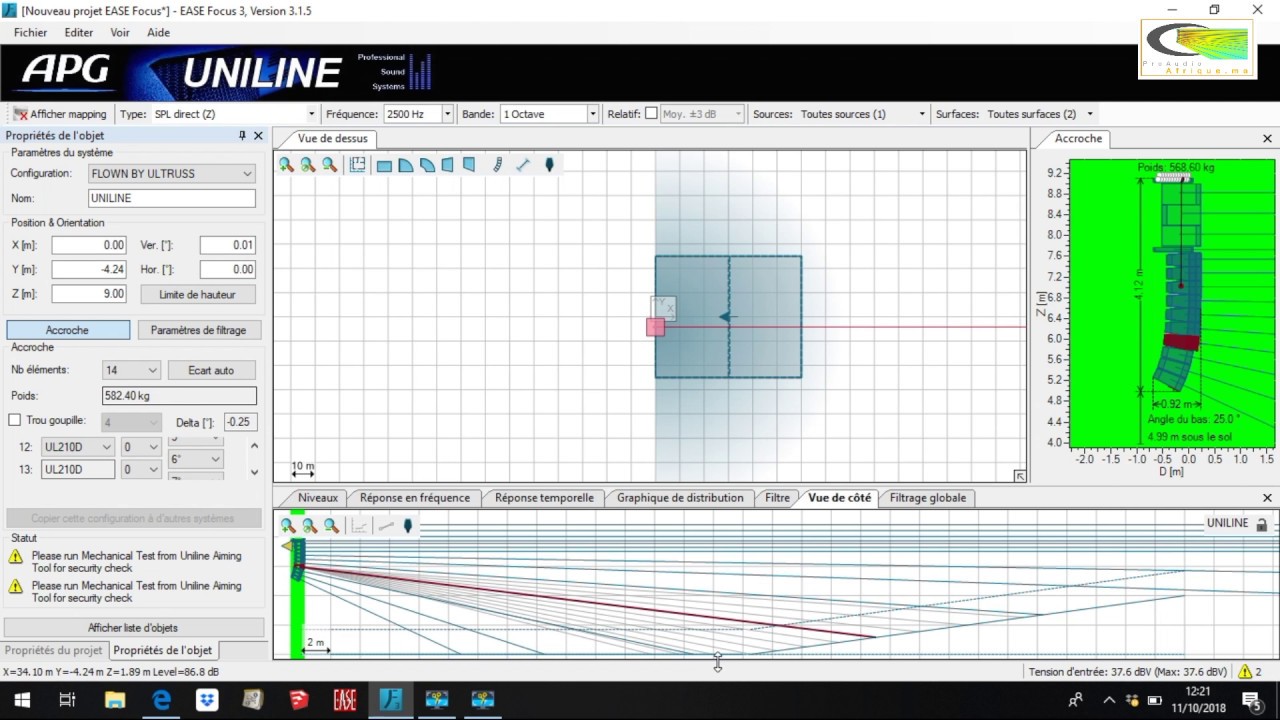Open element 12 UL210D model dropdown
This screenshot has height=720, width=1280.
pos(78,447)
